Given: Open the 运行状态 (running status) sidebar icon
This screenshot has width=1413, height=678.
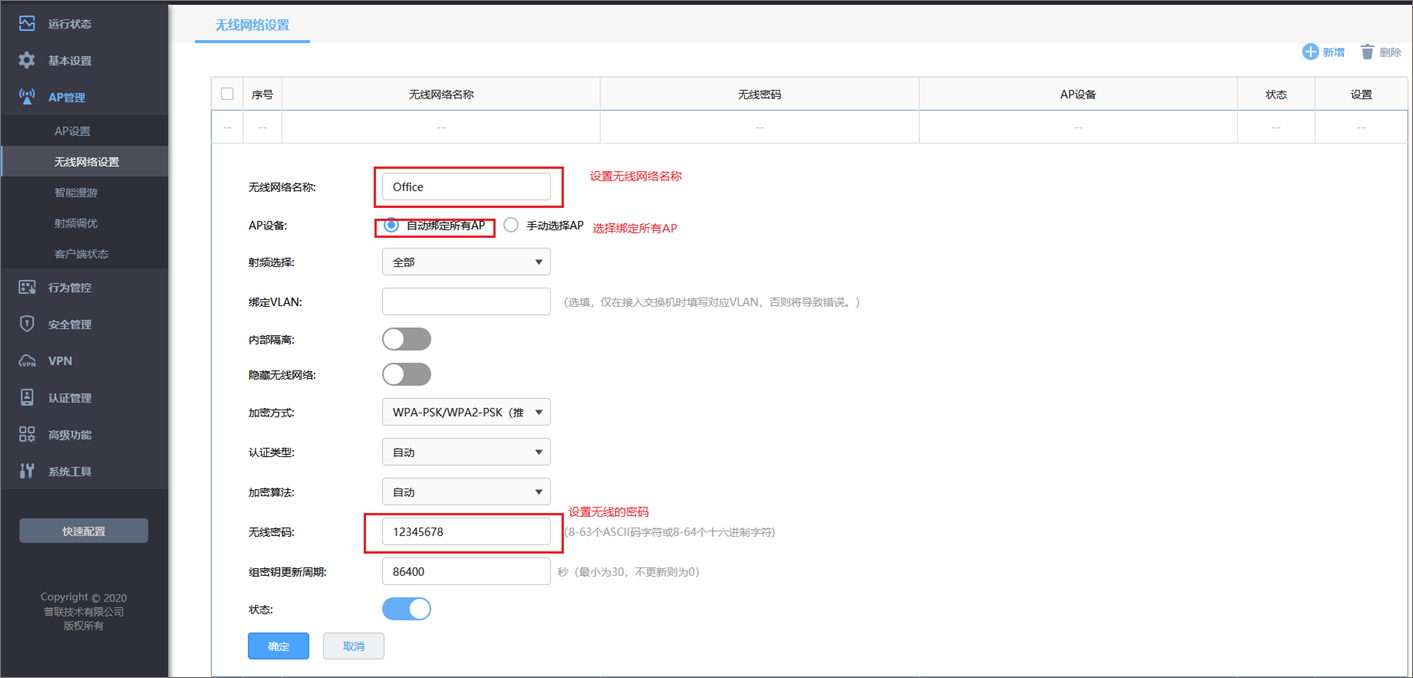Looking at the screenshot, I should tap(27, 23).
